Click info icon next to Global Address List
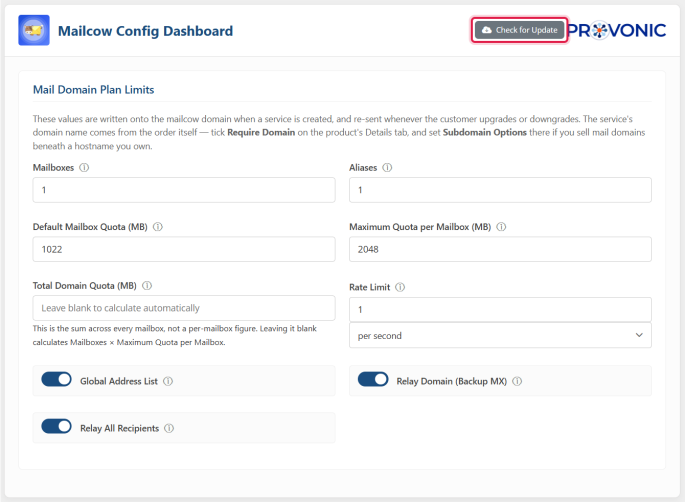685x502 pixels. tap(168, 381)
